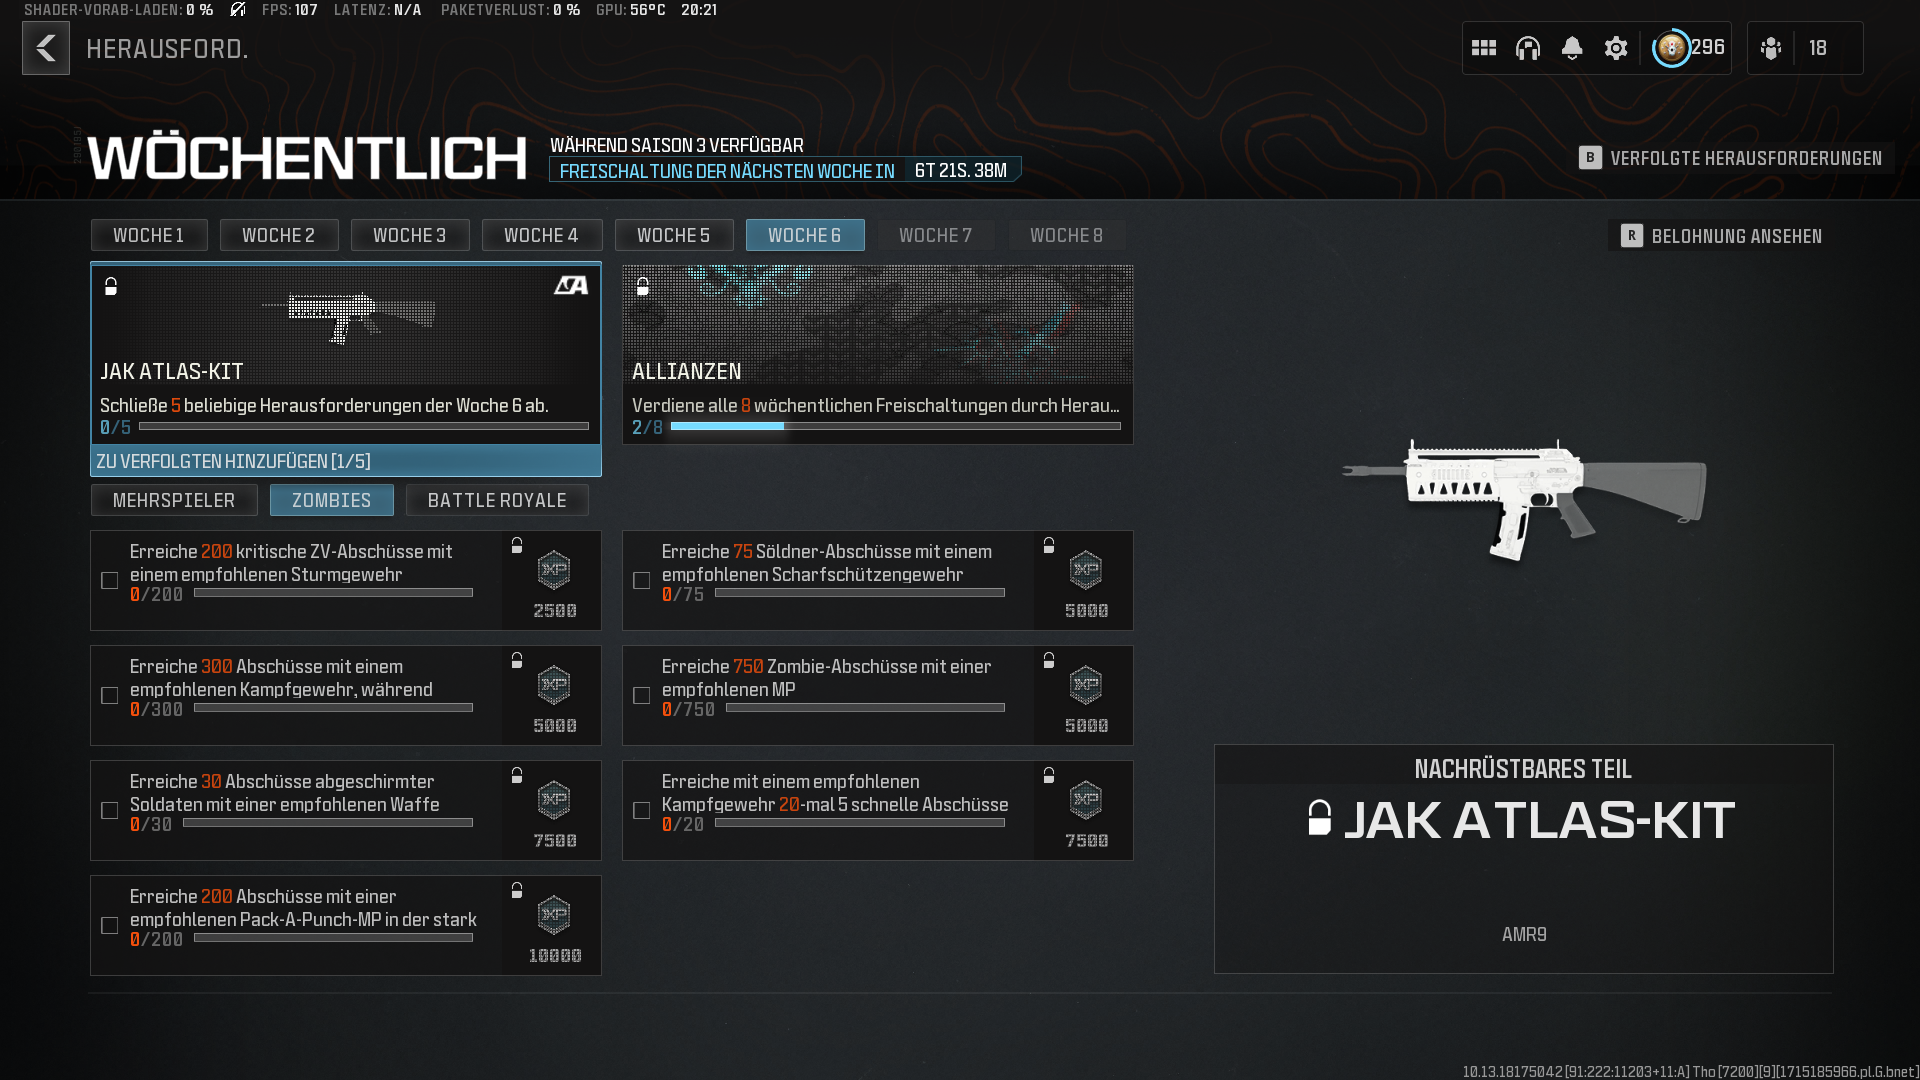1920x1080 pixels.
Task: Select the Battle Royale mode tab
Action: pos(497,500)
